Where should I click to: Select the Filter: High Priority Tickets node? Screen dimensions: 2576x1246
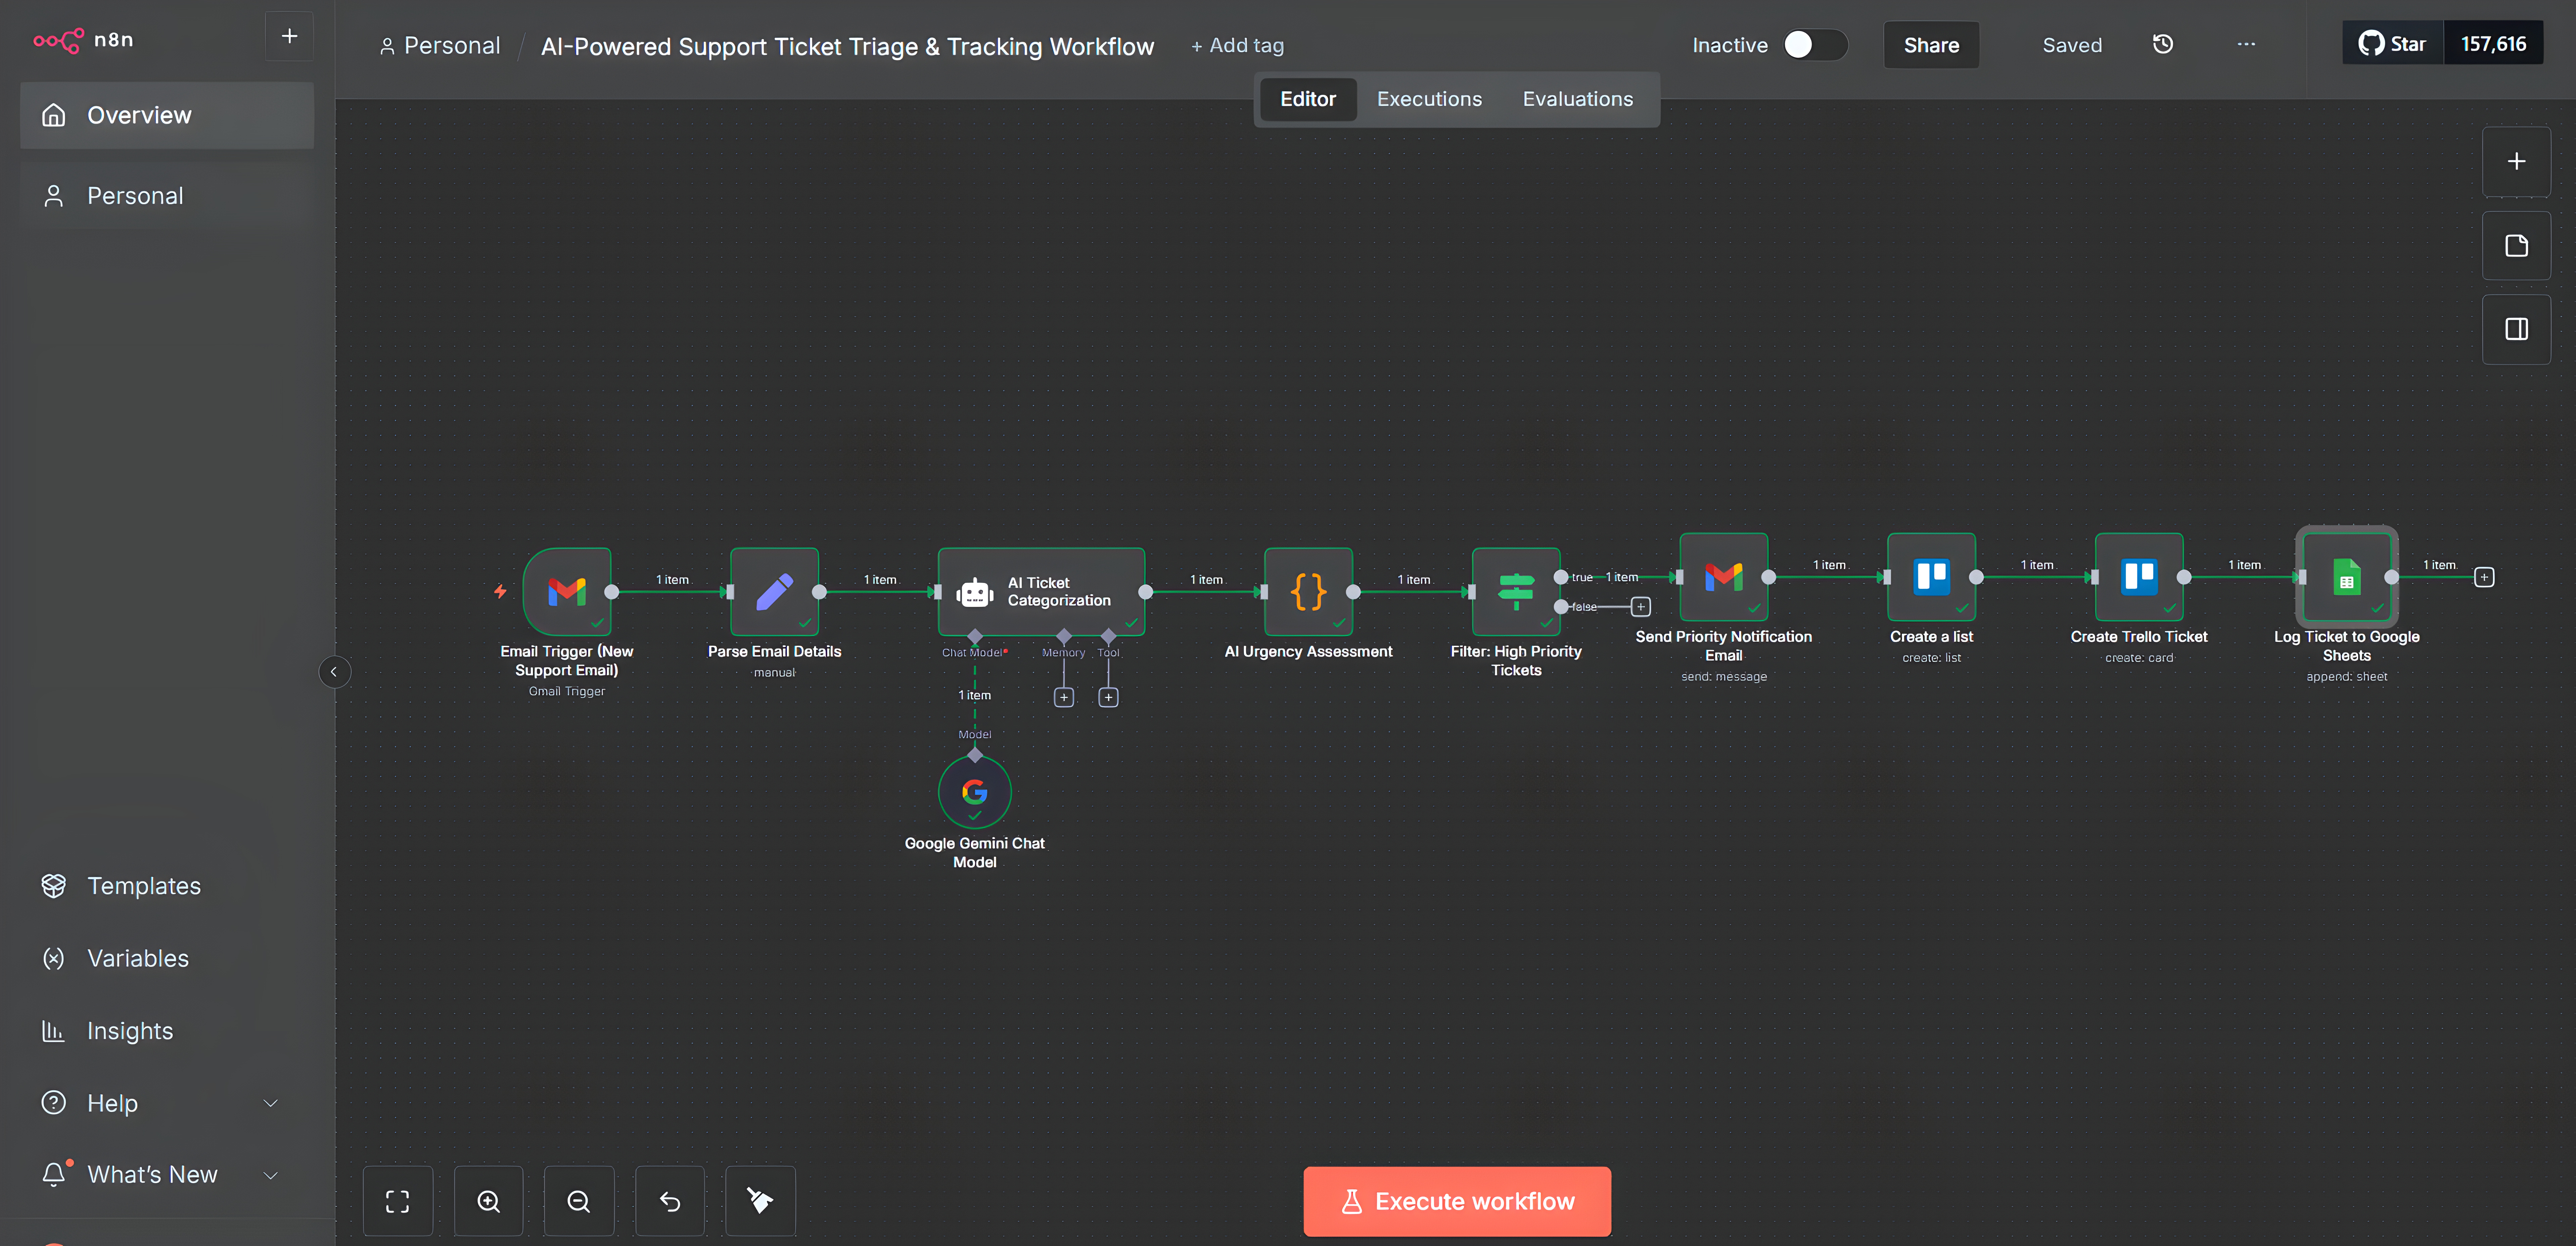(x=1516, y=592)
